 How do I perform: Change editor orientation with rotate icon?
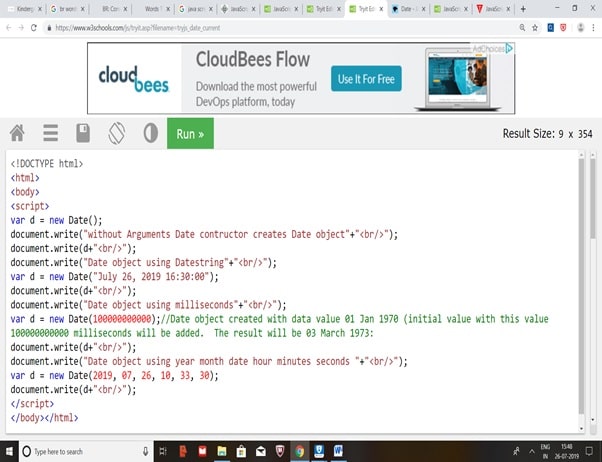tap(117, 133)
